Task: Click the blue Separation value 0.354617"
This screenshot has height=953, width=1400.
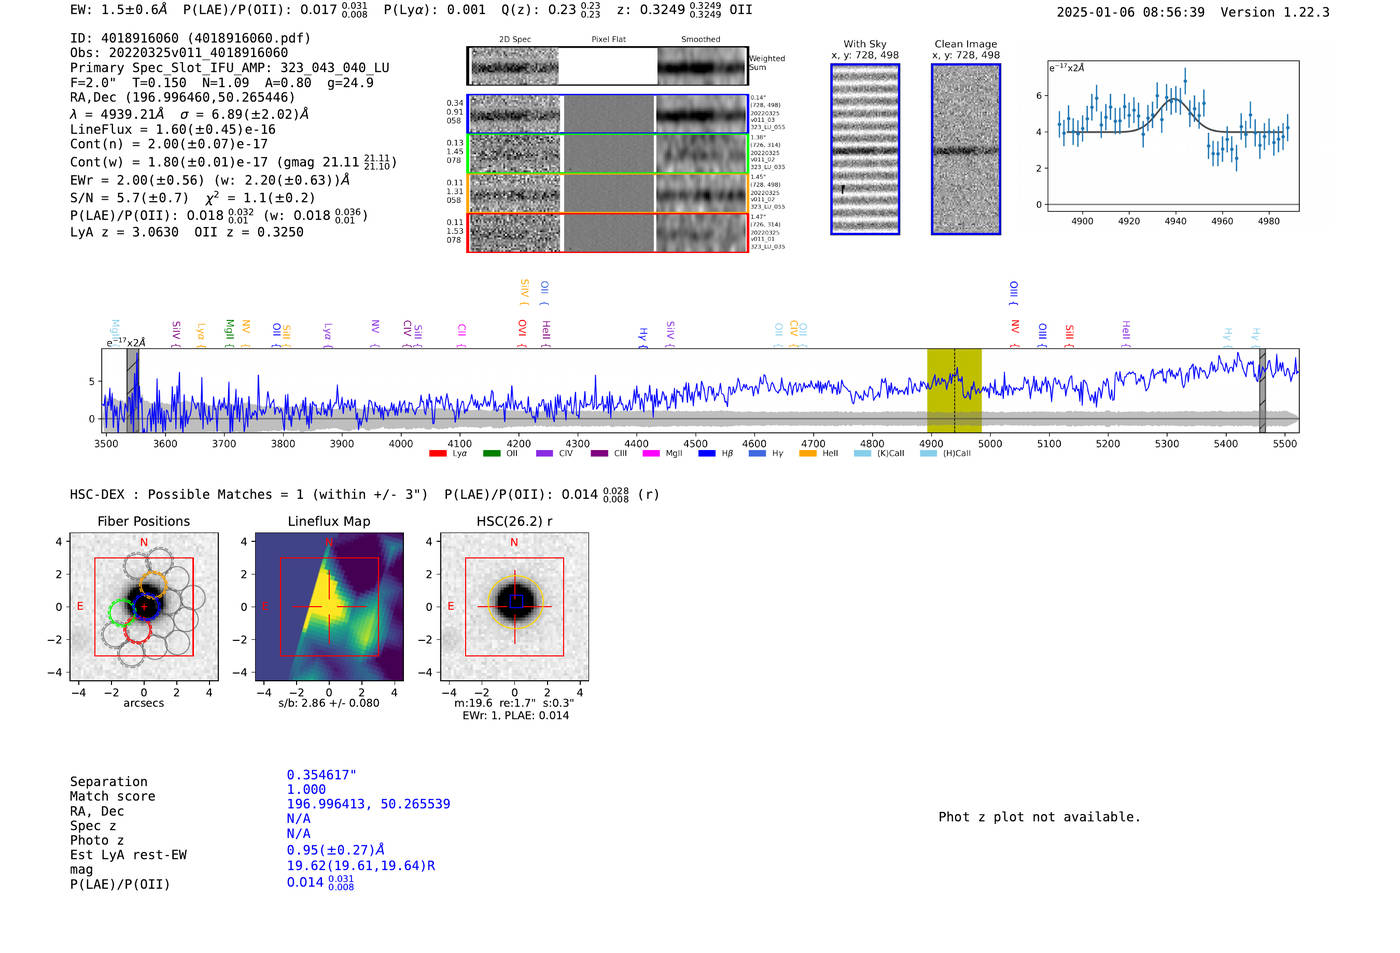Action: (322, 775)
